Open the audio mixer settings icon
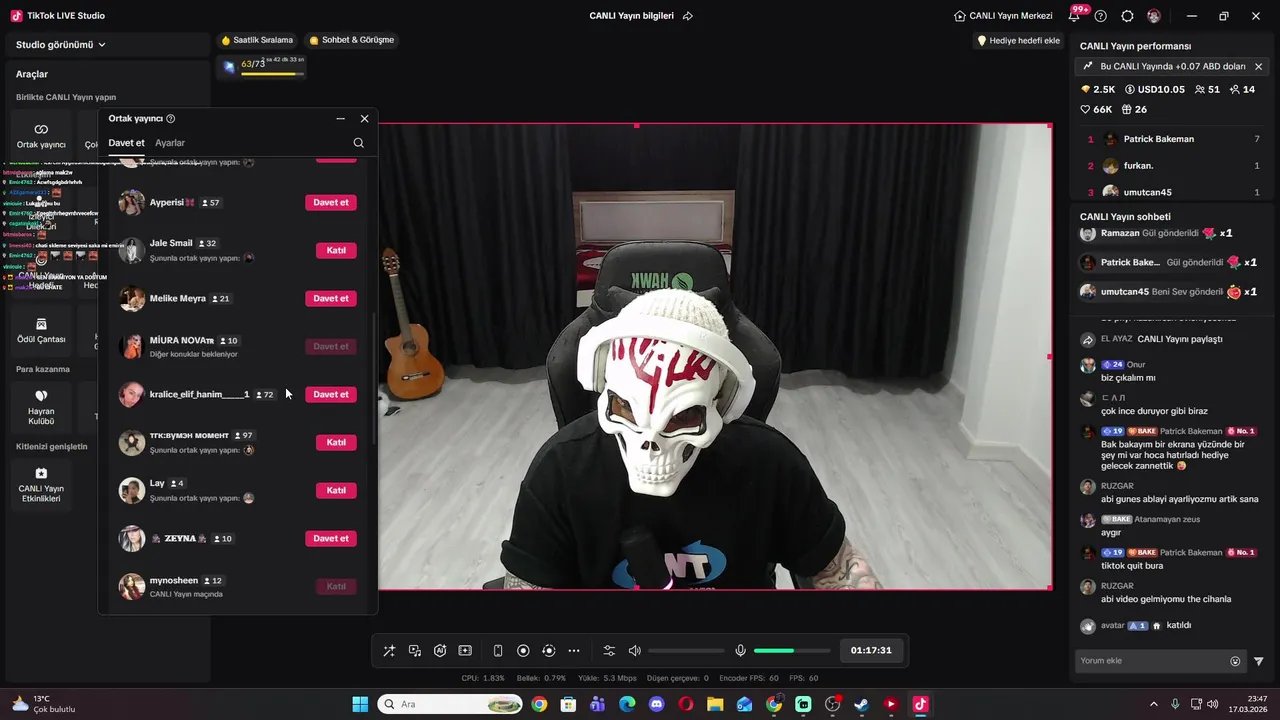Screen dimensions: 1280x720 pos(609,651)
